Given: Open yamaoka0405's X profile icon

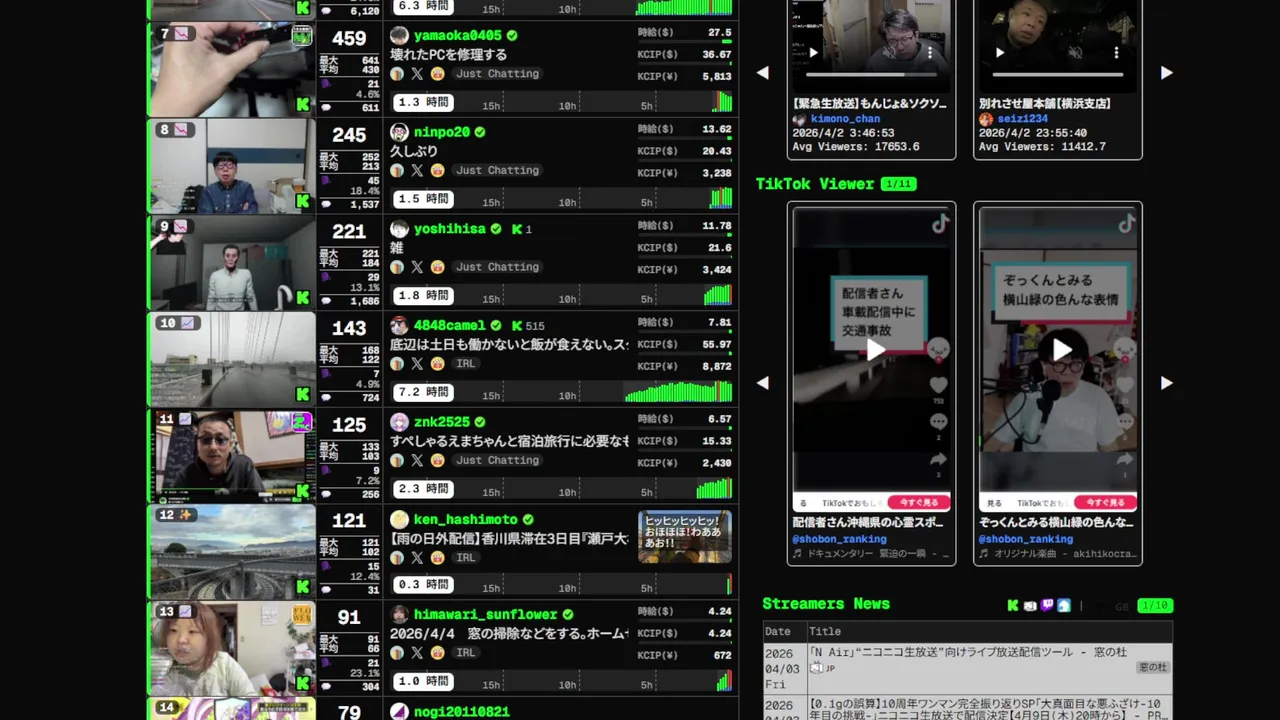Looking at the screenshot, I should click(x=417, y=74).
